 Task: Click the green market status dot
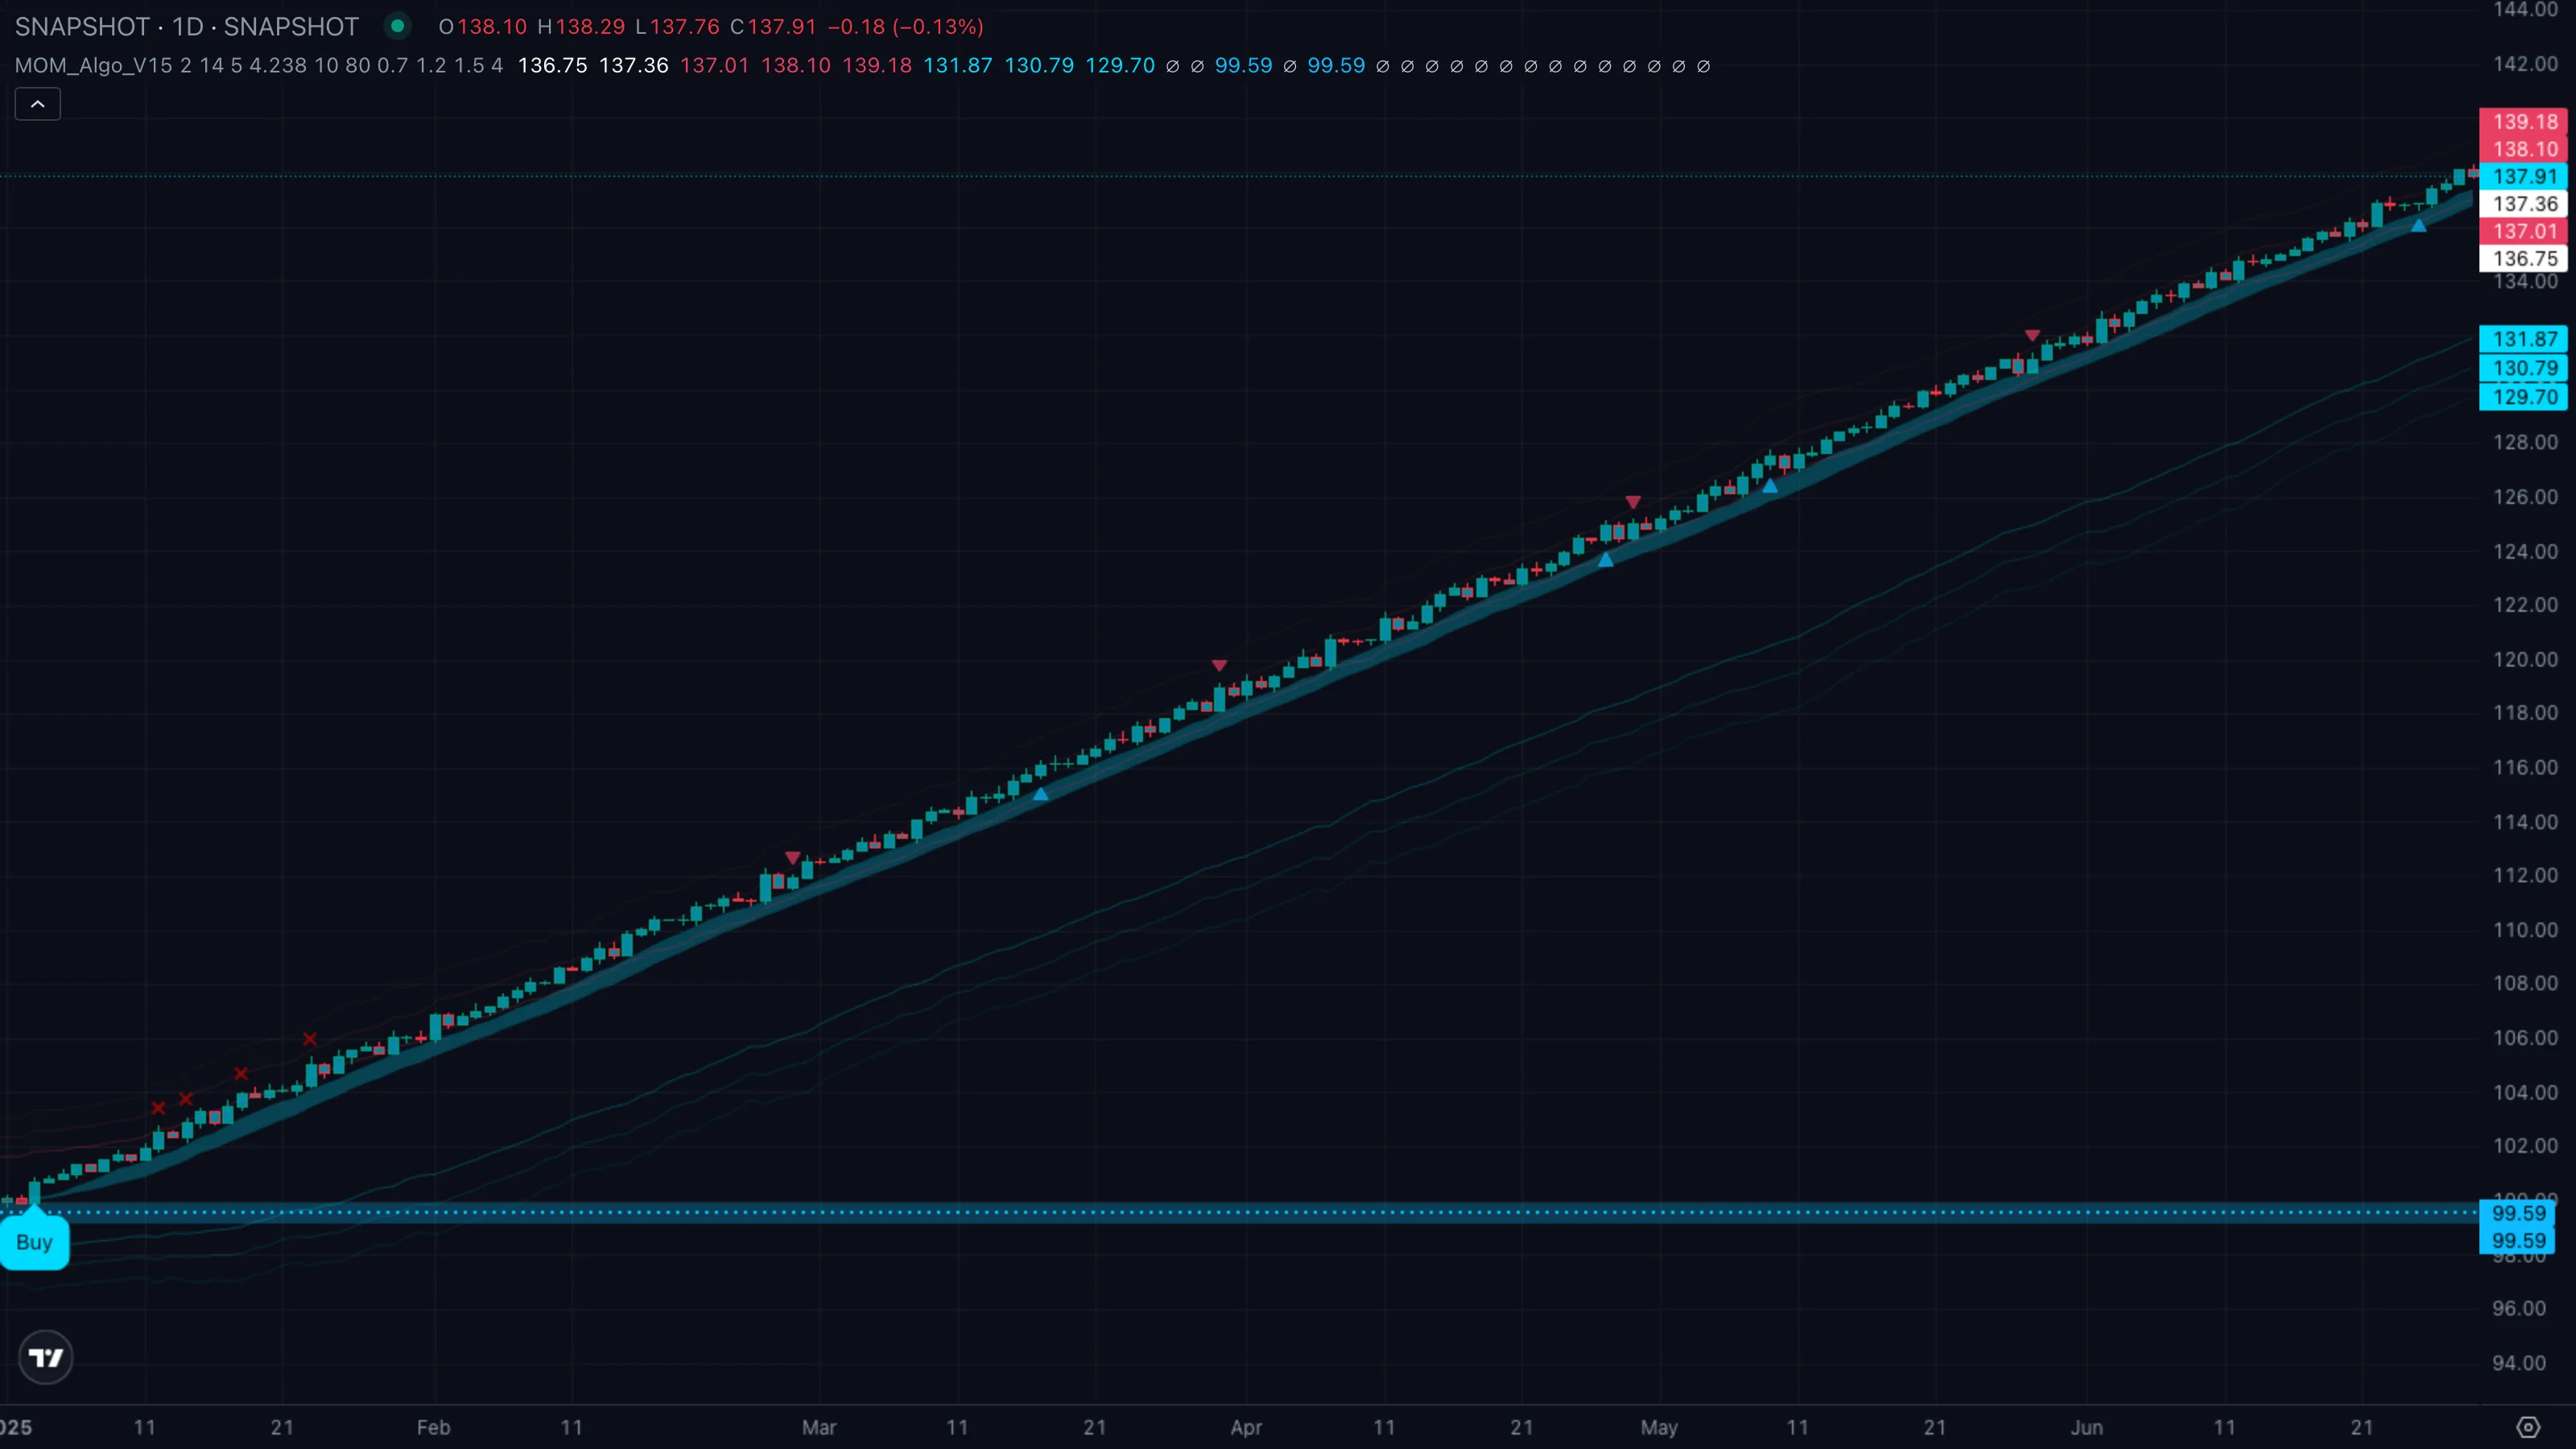[398, 26]
